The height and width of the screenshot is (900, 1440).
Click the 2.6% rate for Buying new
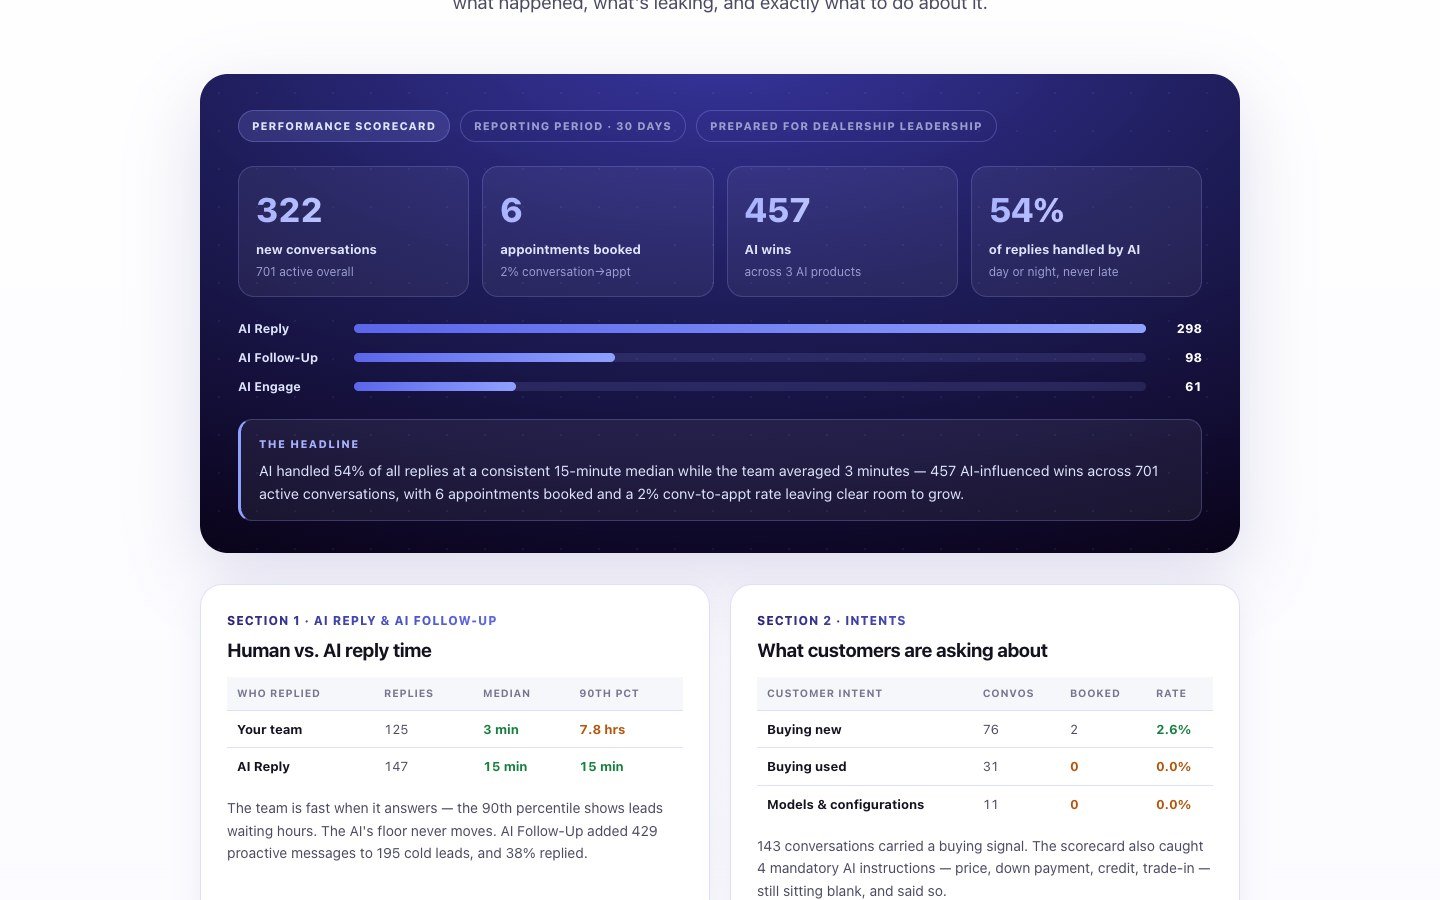[x=1174, y=730]
